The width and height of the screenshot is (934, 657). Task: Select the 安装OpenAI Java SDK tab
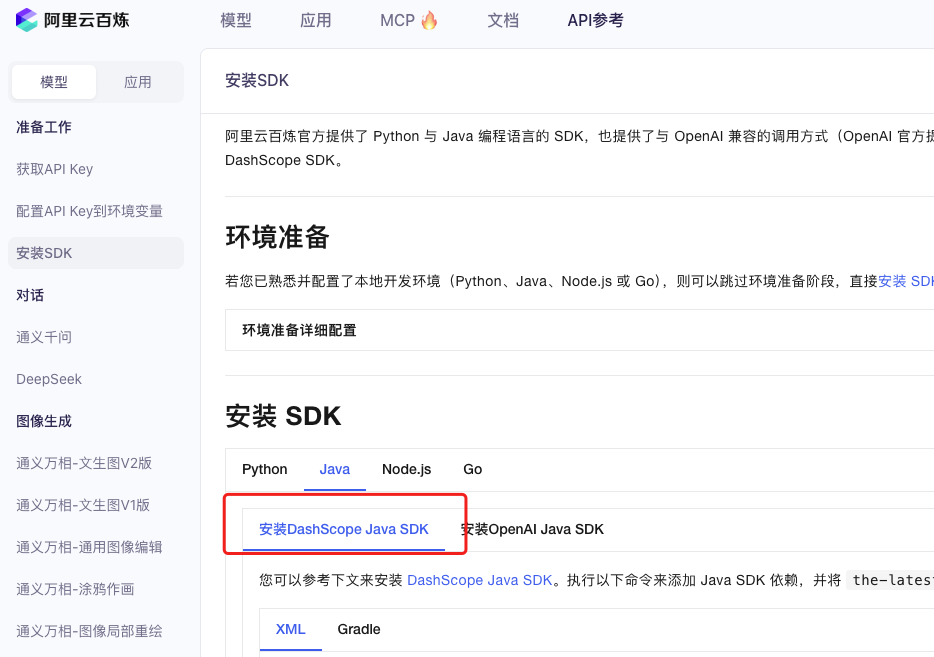pyautogui.click(x=533, y=529)
